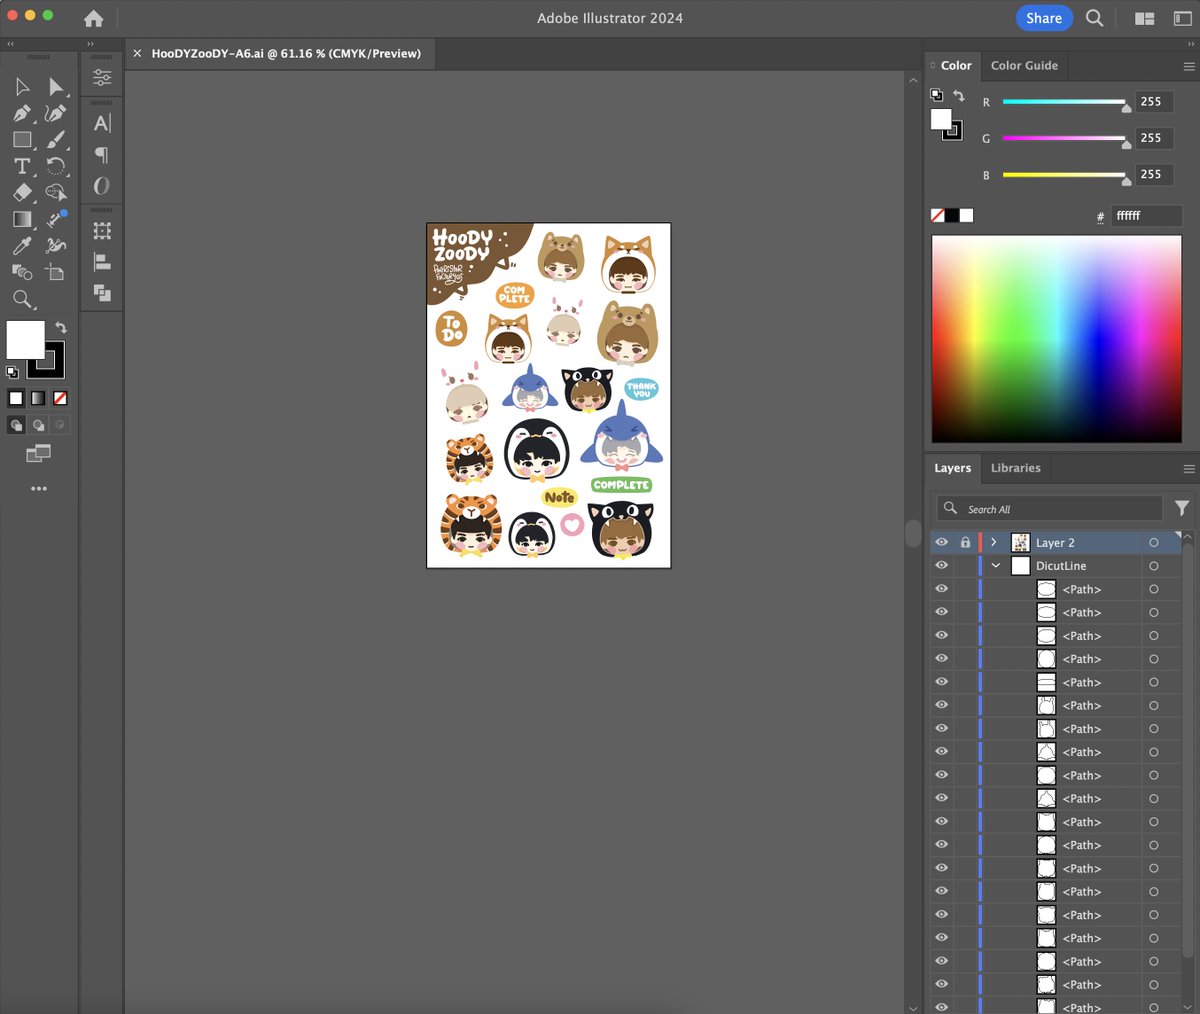This screenshot has width=1200, height=1014.
Task: Open the Arrange Documents dropdown
Action: (x=1145, y=18)
